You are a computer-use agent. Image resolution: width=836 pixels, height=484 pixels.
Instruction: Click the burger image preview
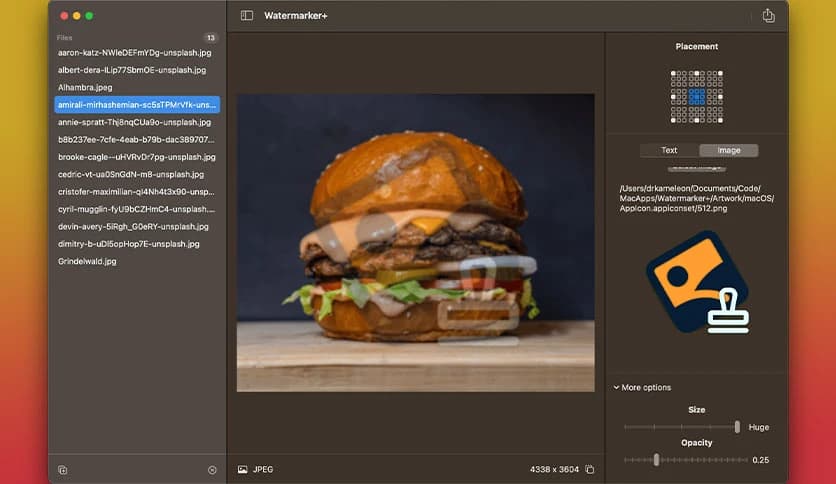point(415,242)
